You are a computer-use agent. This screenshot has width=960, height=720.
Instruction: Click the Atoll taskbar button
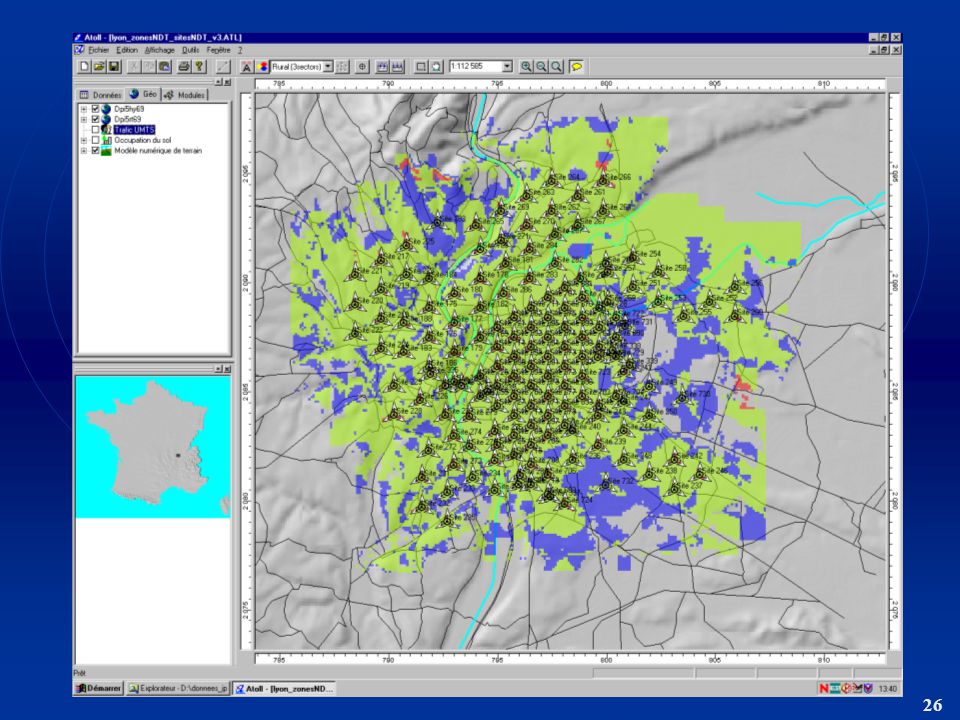point(284,689)
